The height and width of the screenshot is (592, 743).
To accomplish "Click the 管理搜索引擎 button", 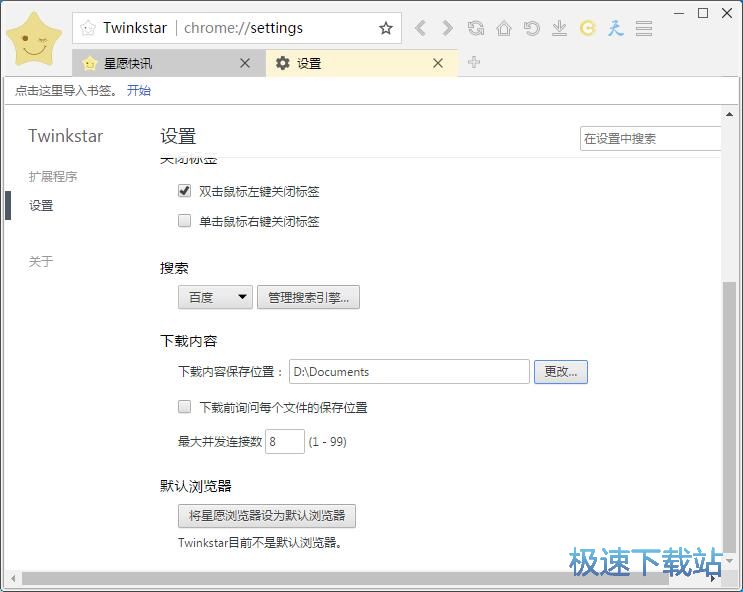I will point(308,297).
